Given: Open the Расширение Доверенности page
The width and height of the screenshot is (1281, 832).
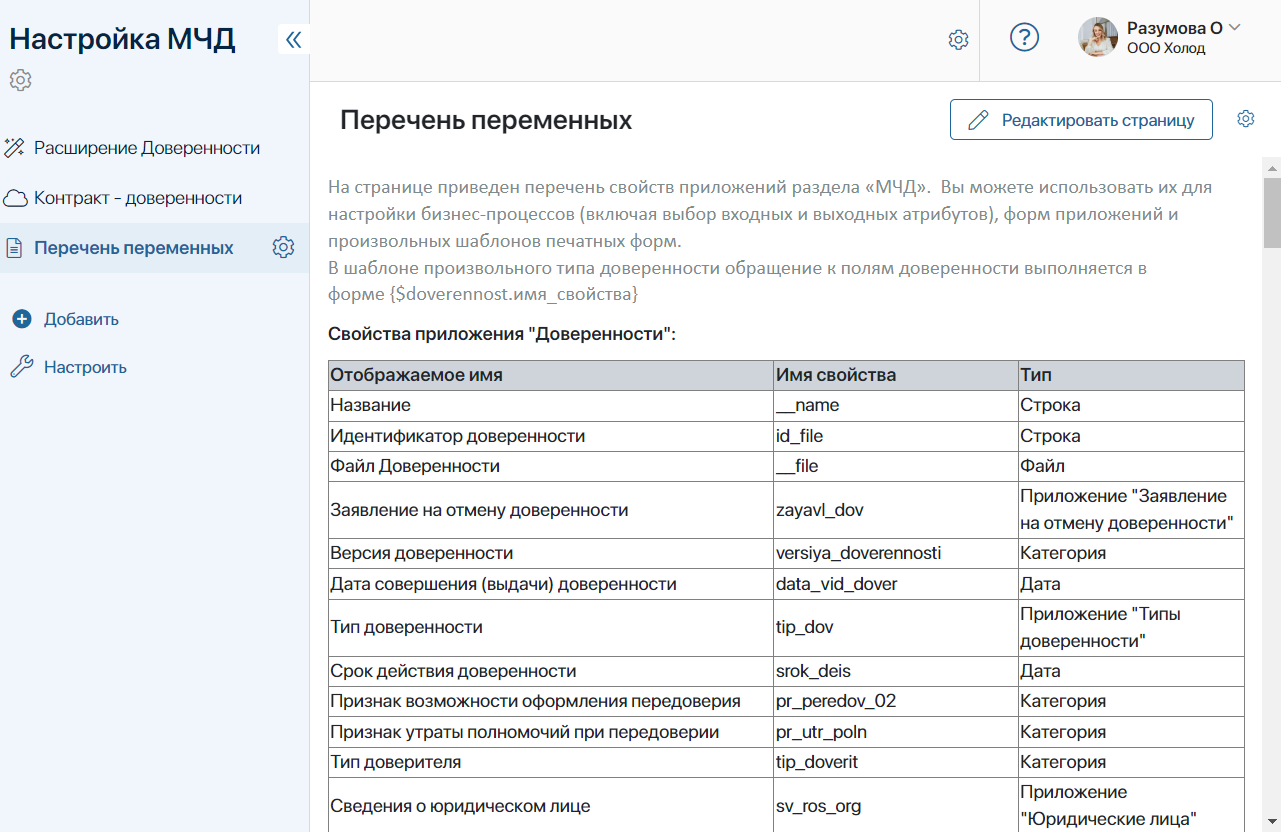Looking at the screenshot, I should pyautogui.click(x=147, y=148).
